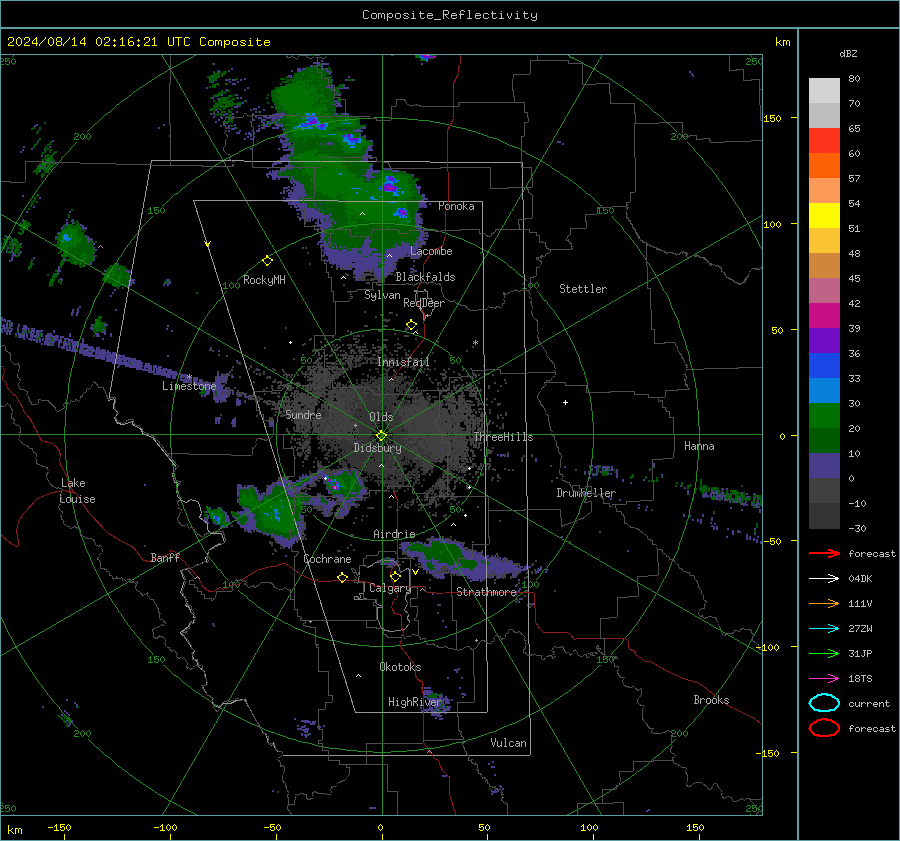Screen dimensions: 900x841
Task: Click the 20 dBZ green color swatch
Action: (x=824, y=415)
